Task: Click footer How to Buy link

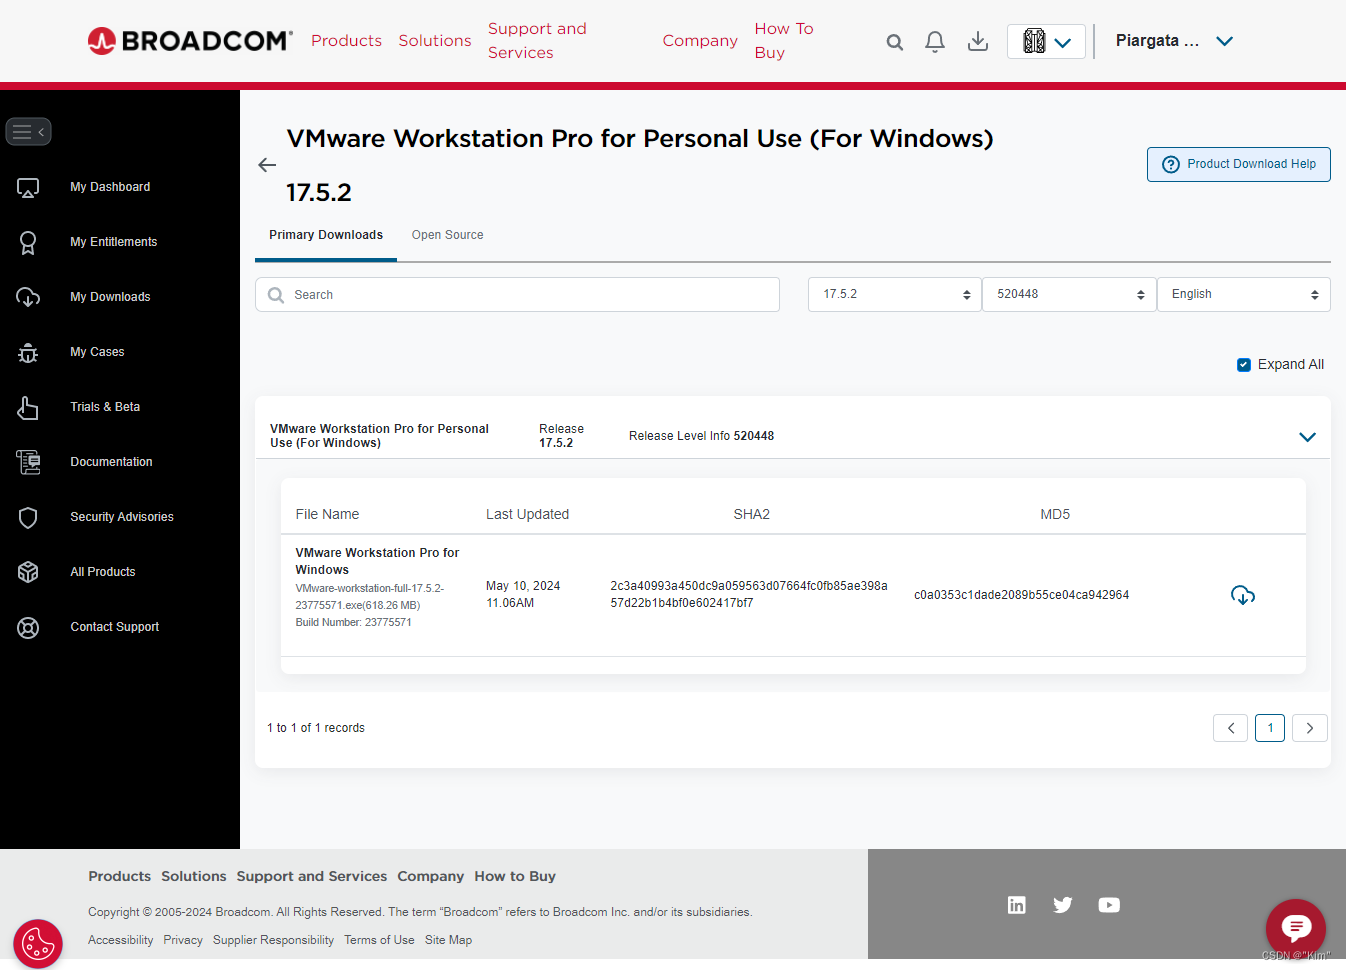Action: pyautogui.click(x=515, y=876)
